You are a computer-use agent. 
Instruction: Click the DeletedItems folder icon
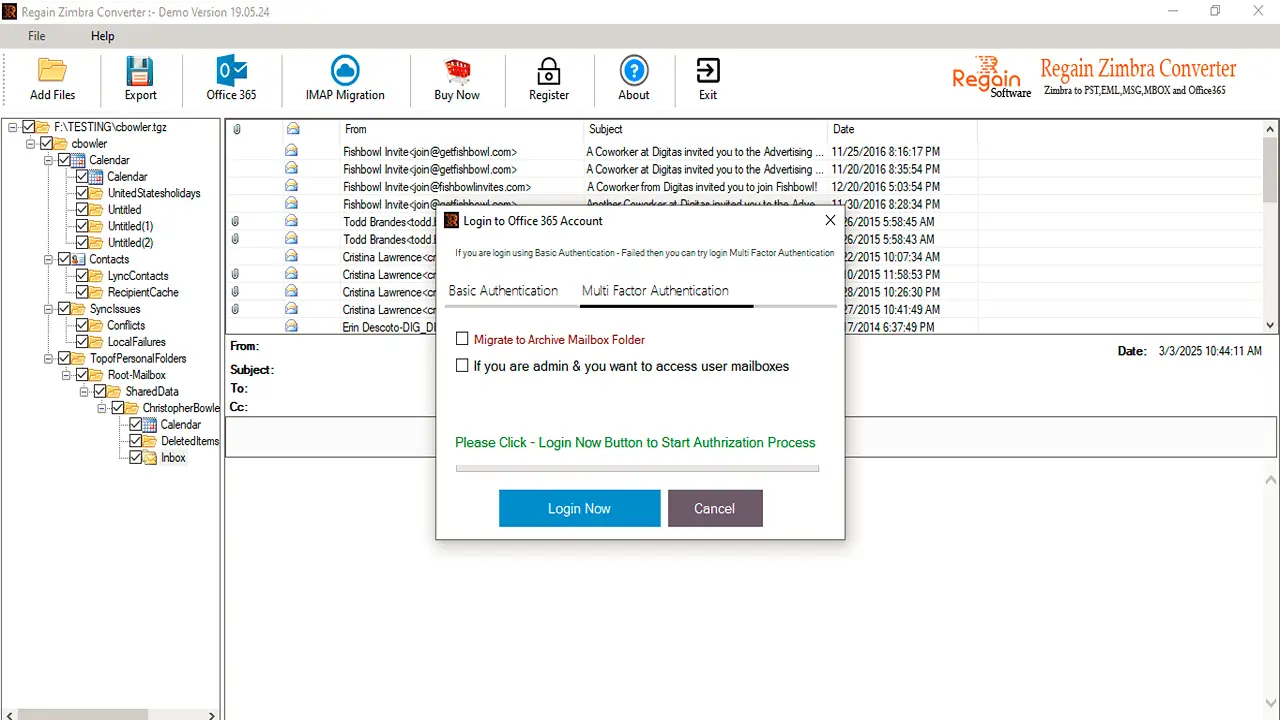(x=151, y=441)
